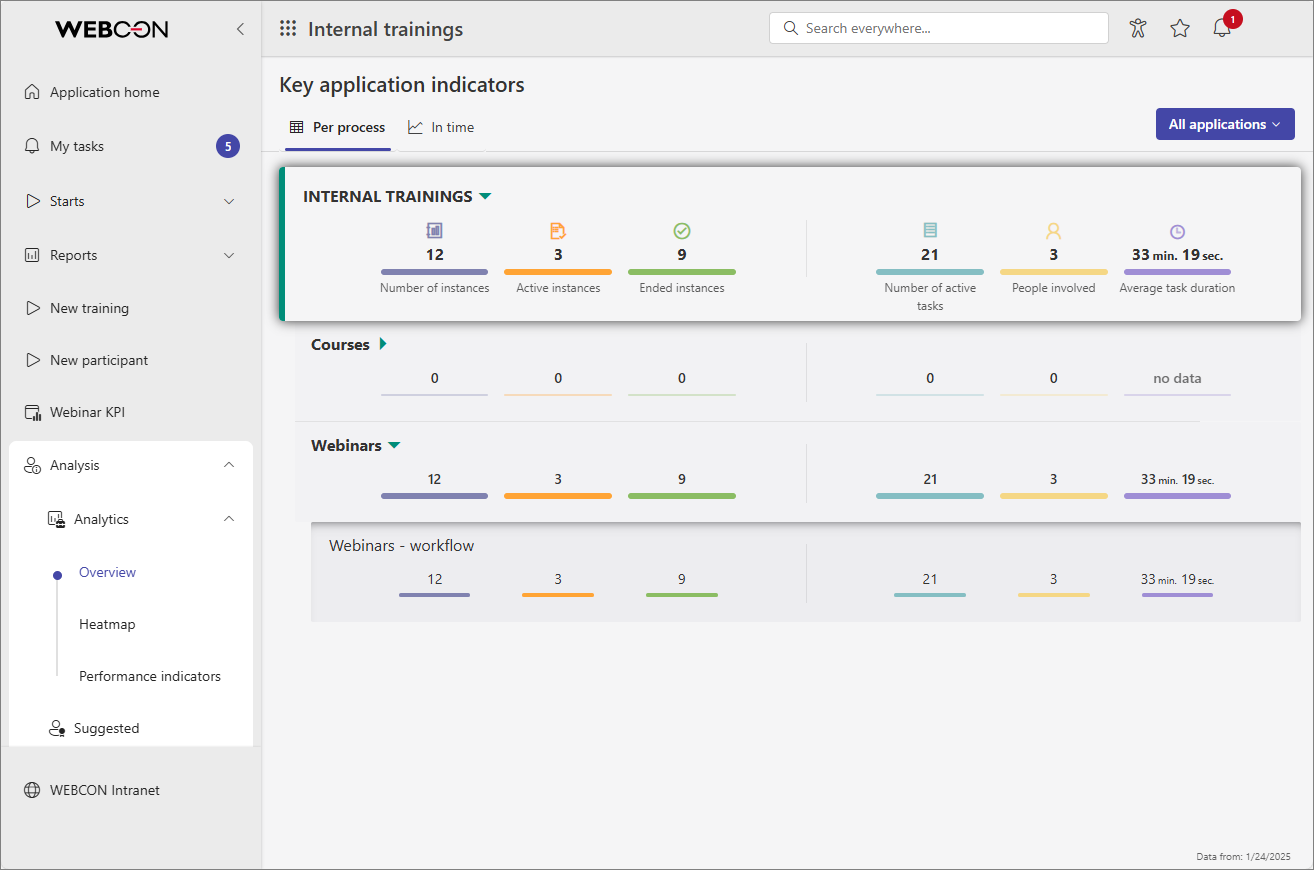Click the Webinars - workflow row title
The width and height of the screenshot is (1314, 870).
point(402,546)
